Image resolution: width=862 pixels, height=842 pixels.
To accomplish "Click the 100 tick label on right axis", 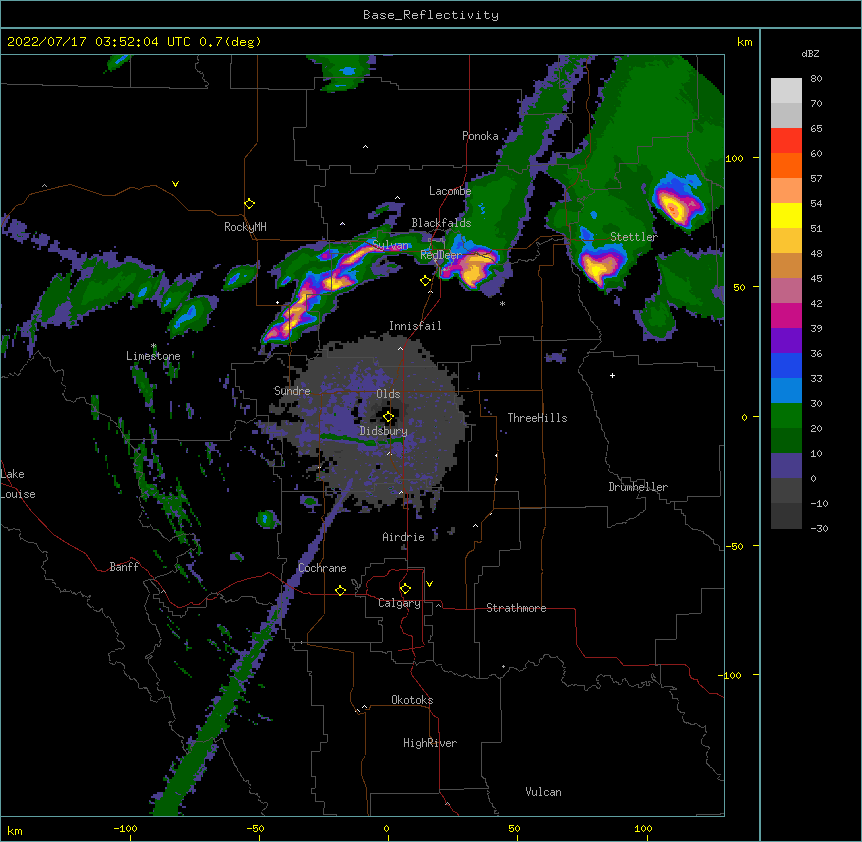I will [x=734, y=158].
